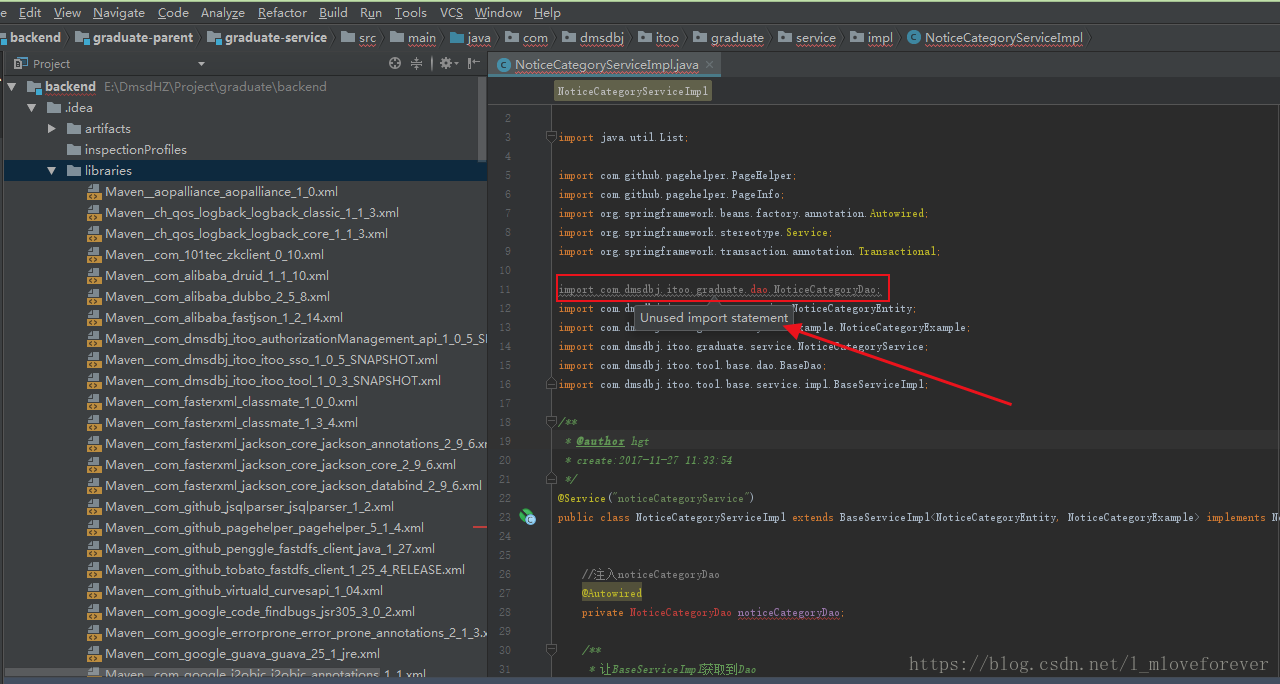The height and width of the screenshot is (684, 1280).
Task: Click the unused NoticeCategoryDao import line
Action: (720, 290)
